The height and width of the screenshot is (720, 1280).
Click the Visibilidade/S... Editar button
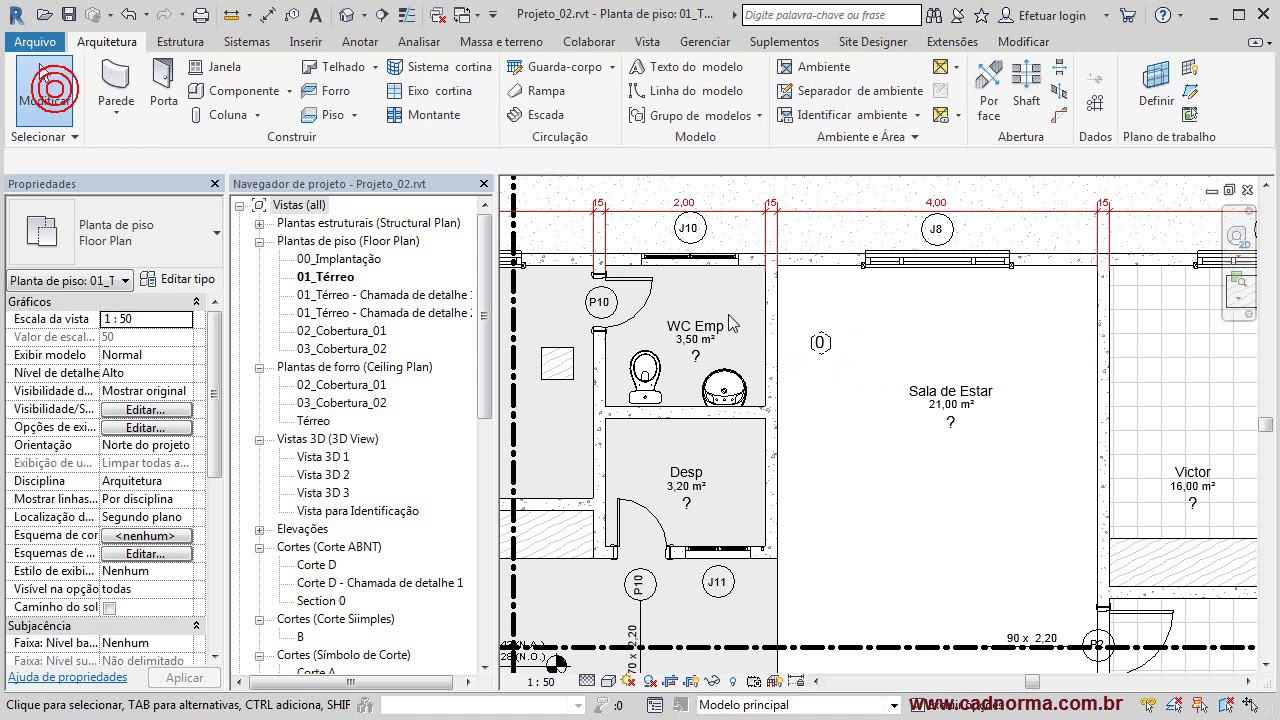(x=145, y=410)
